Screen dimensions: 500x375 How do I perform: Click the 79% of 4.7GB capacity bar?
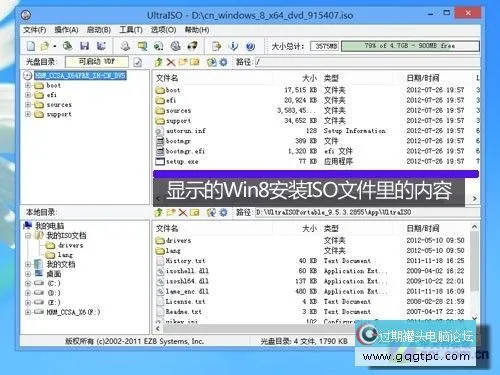click(410, 46)
